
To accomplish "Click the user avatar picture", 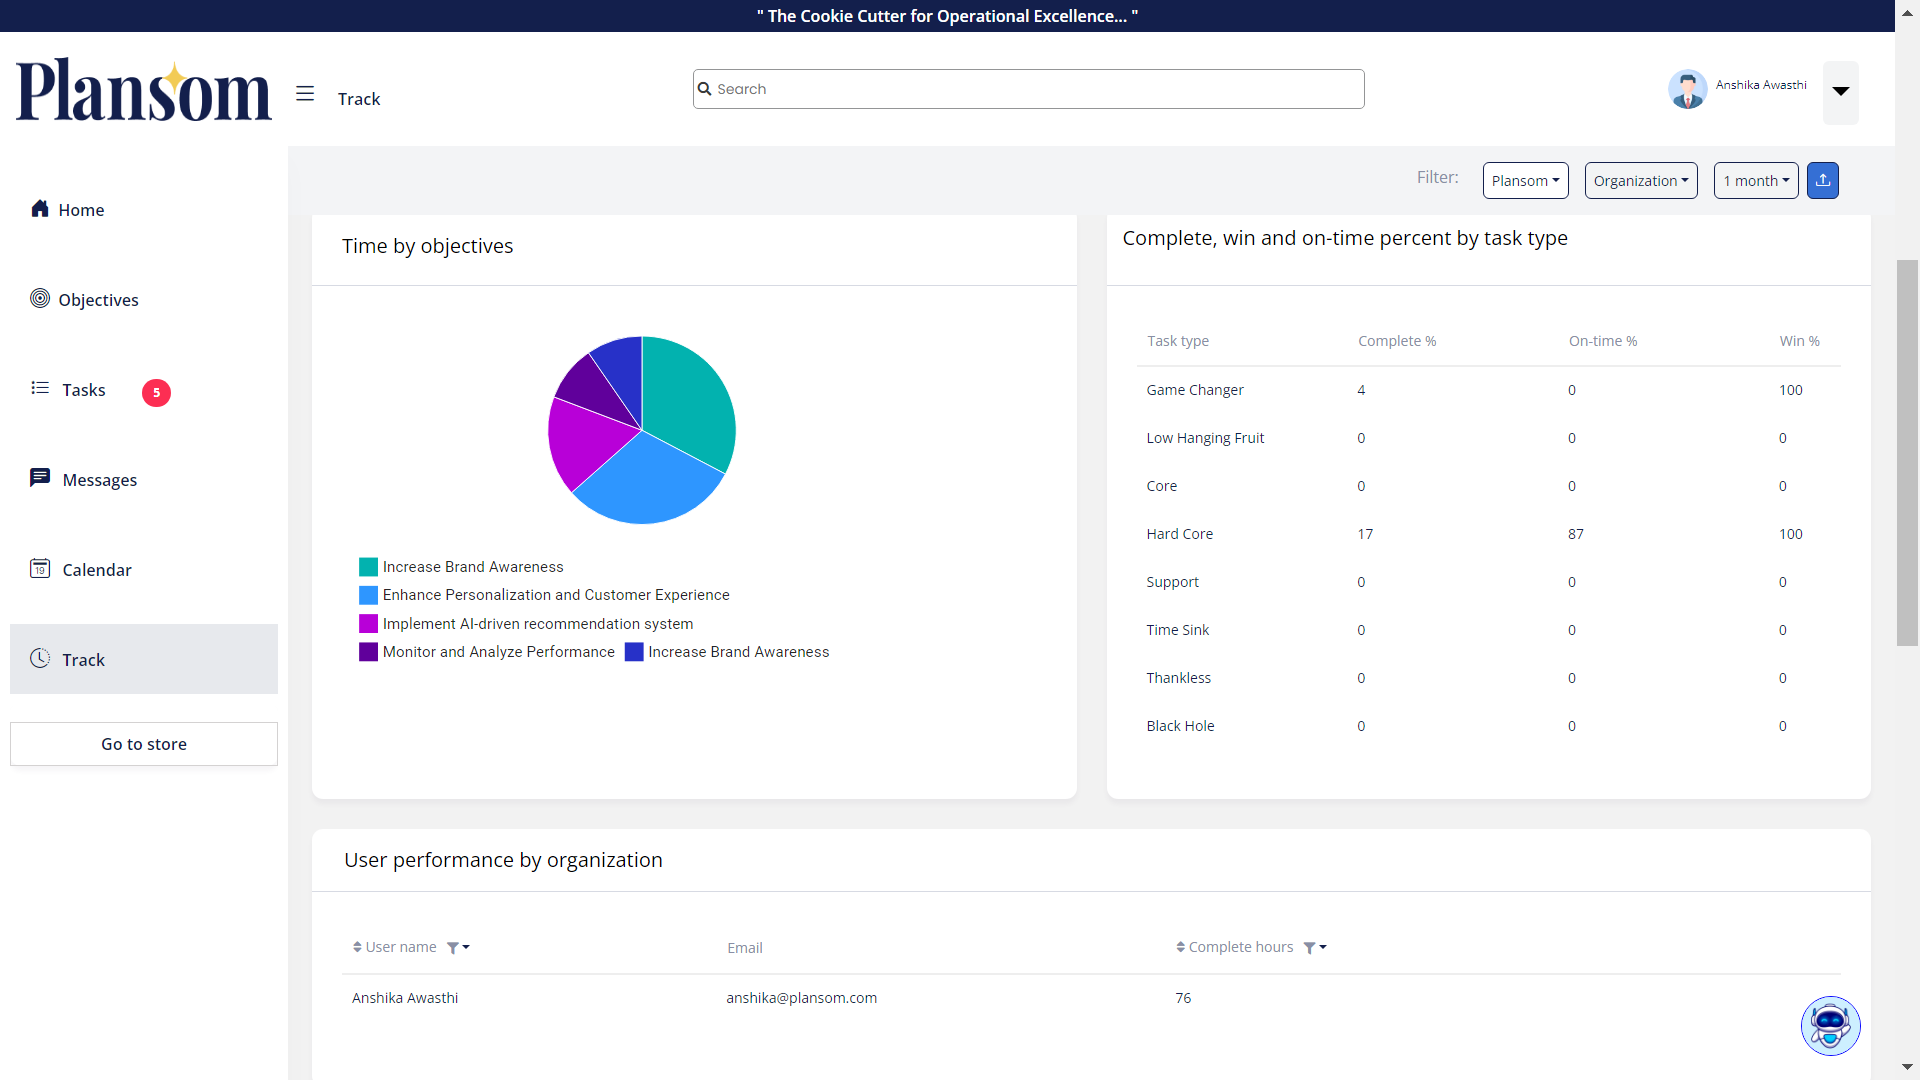I will click(1687, 90).
